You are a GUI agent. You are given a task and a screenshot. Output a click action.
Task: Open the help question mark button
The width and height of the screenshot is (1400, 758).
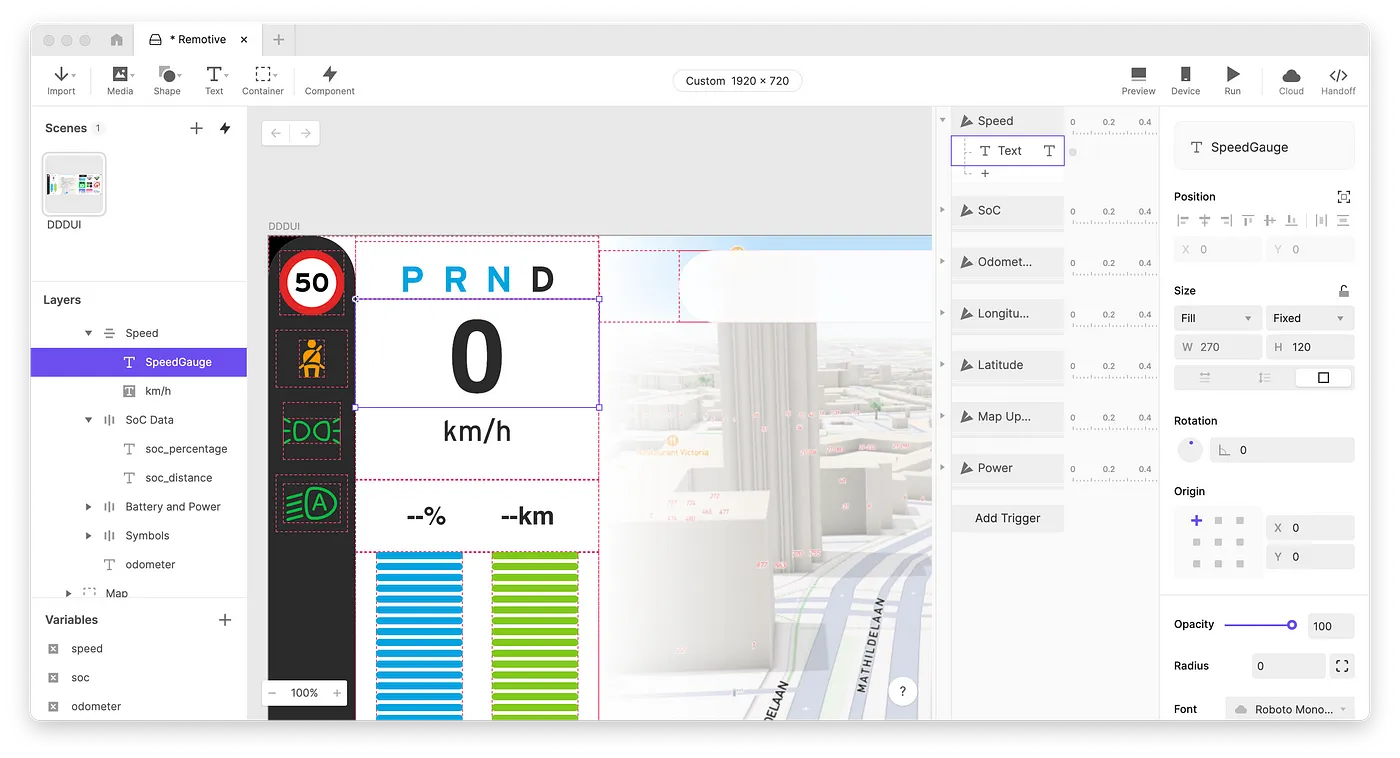[x=903, y=691]
